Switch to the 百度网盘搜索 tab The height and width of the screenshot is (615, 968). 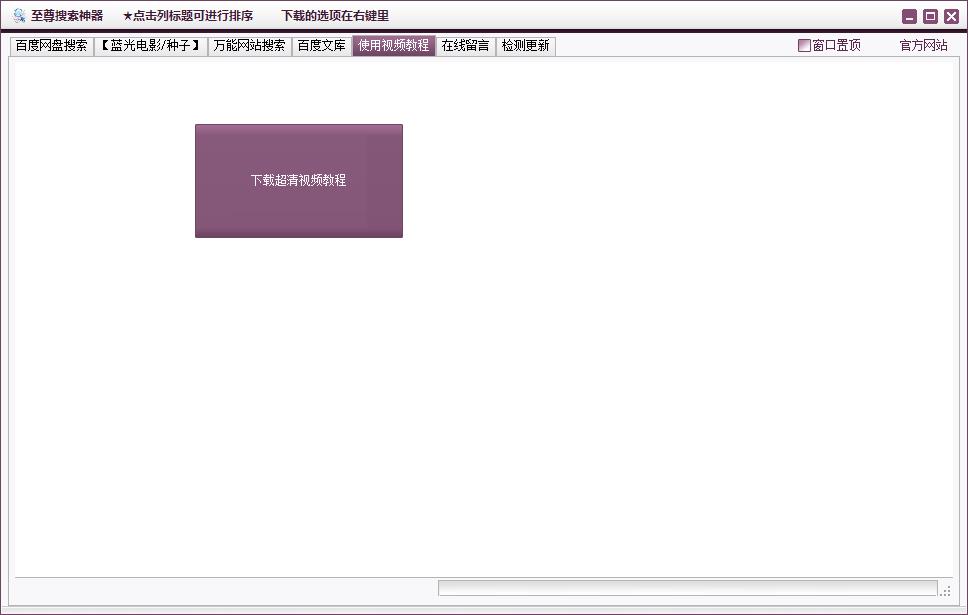tap(51, 45)
